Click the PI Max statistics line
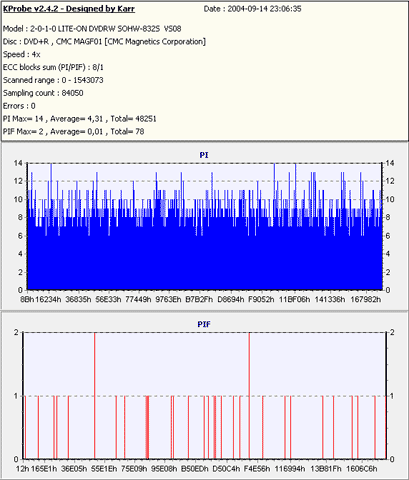This screenshot has height=480, width=409. pyautogui.click(x=80, y=119)
